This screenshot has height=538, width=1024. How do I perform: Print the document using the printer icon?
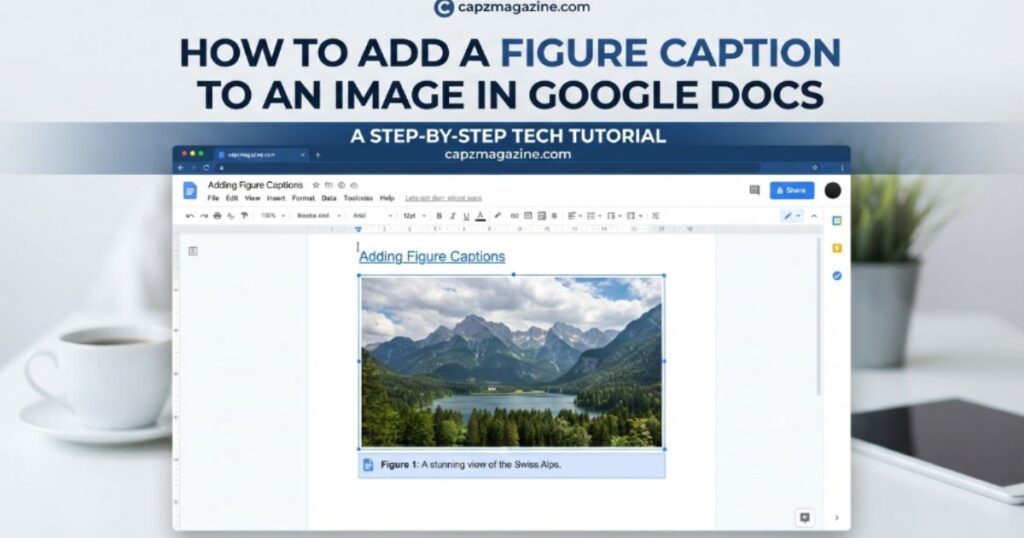coord(217,215)
